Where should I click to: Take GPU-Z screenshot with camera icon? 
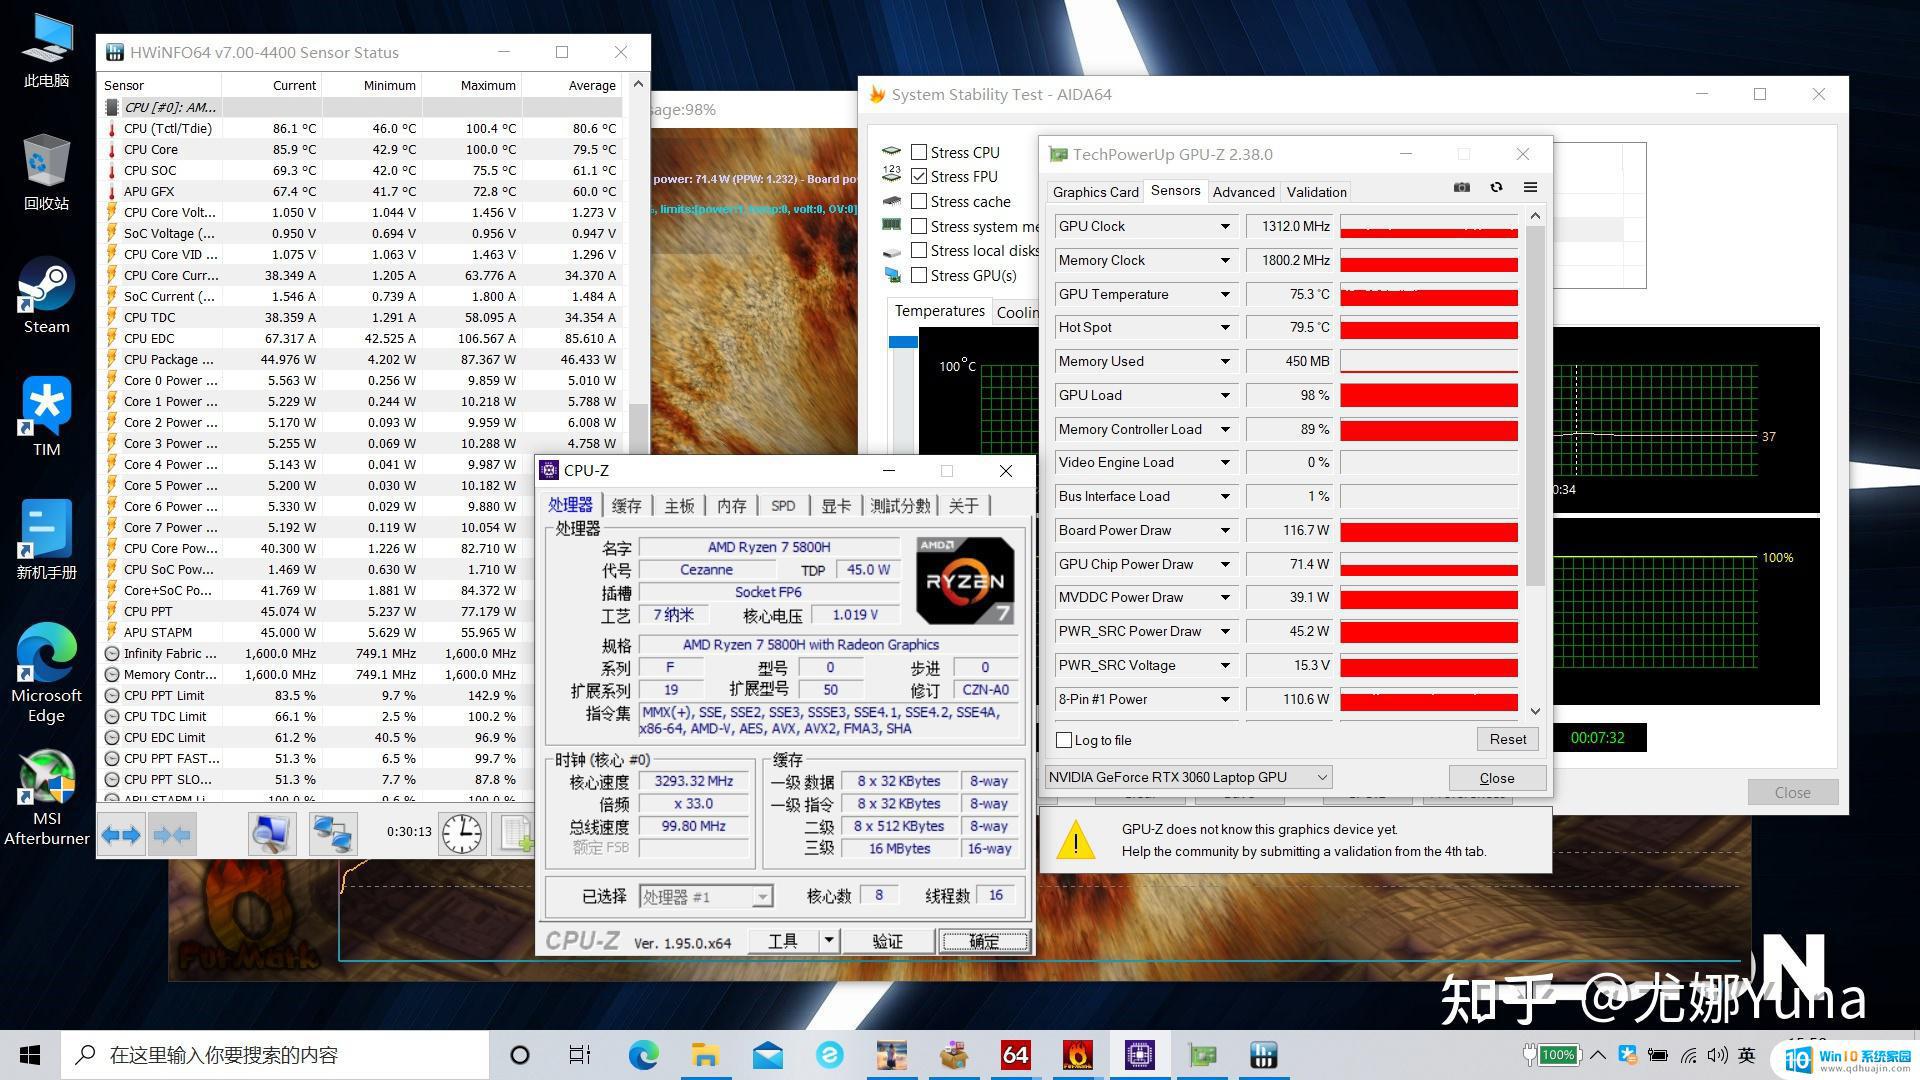(1462, 187)
